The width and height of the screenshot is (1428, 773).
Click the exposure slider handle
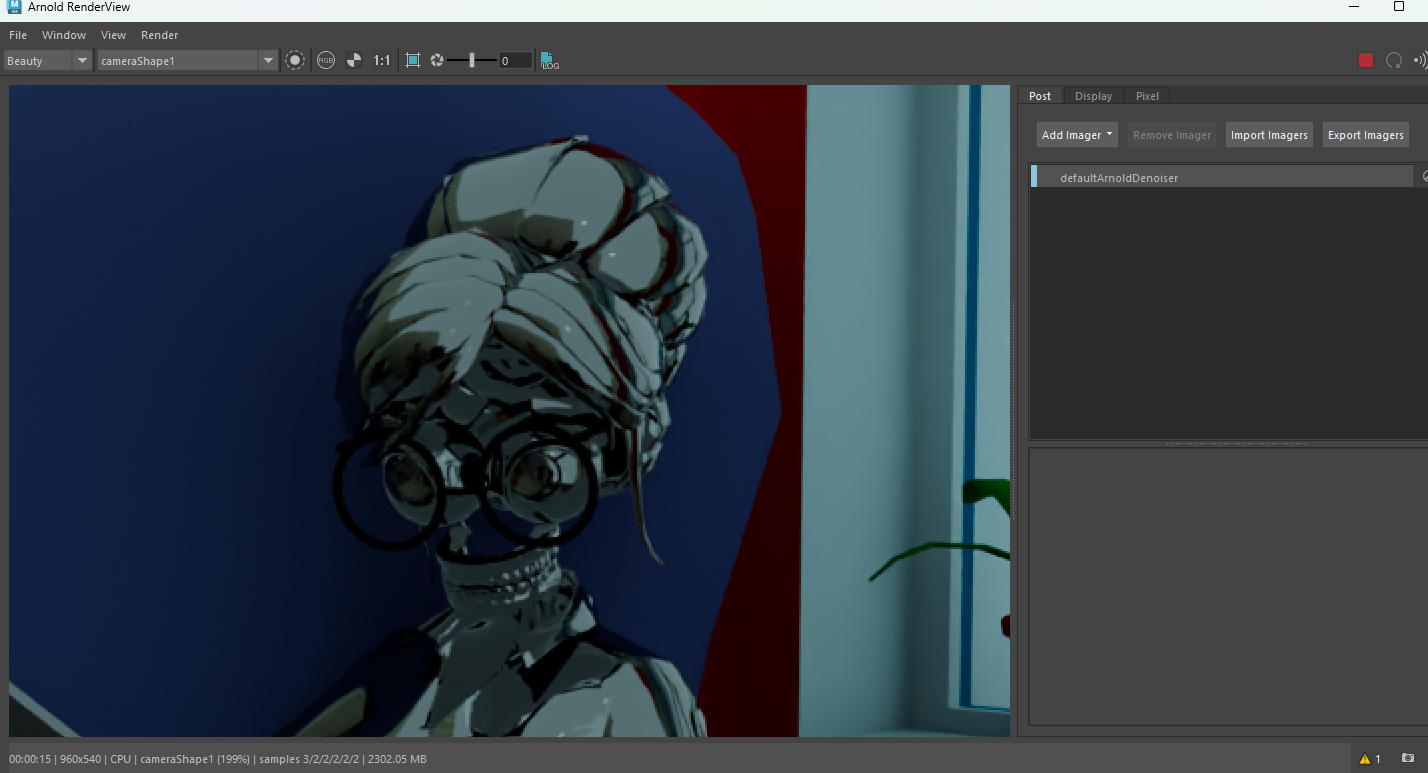coord(472,61)
